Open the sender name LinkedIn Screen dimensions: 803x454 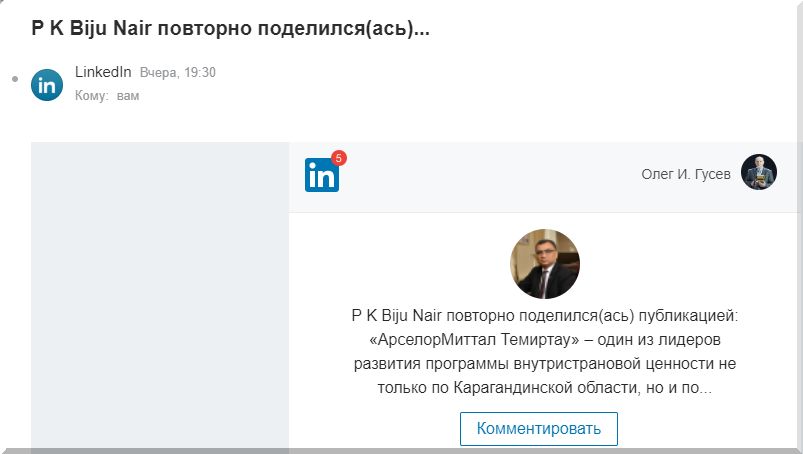point(103,72)
